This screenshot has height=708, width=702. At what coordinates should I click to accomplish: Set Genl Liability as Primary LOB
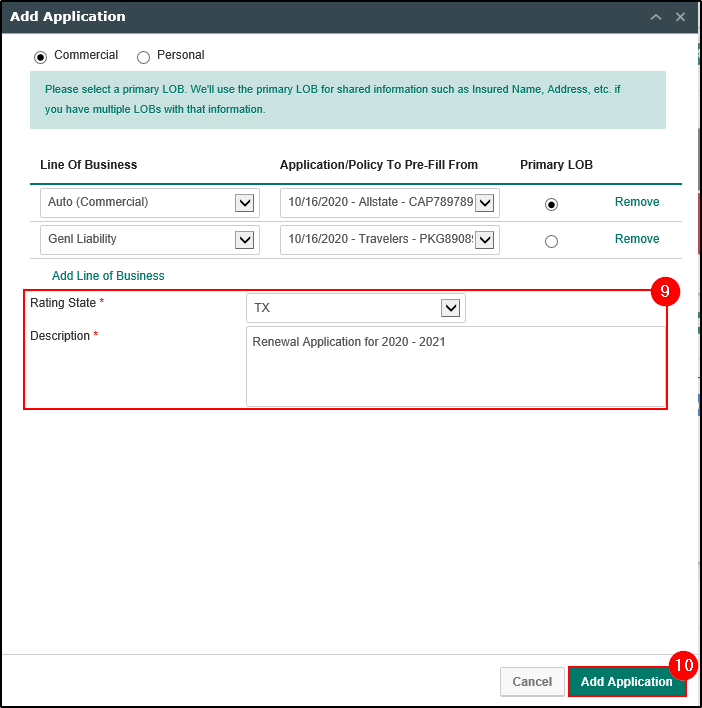click(551, 242)
